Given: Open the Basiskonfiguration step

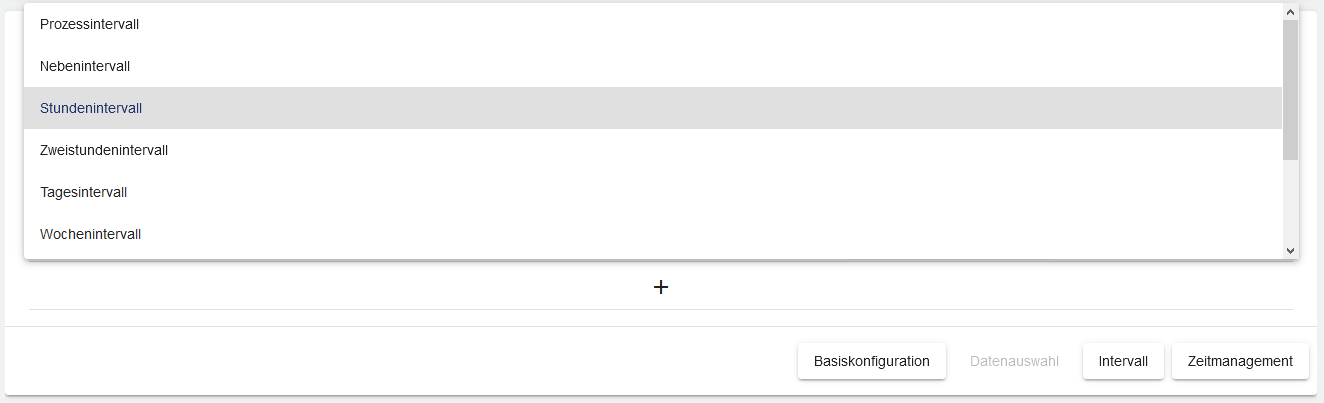Looking at the screenshot, I should pyautogui.click(x=871, y=361).
